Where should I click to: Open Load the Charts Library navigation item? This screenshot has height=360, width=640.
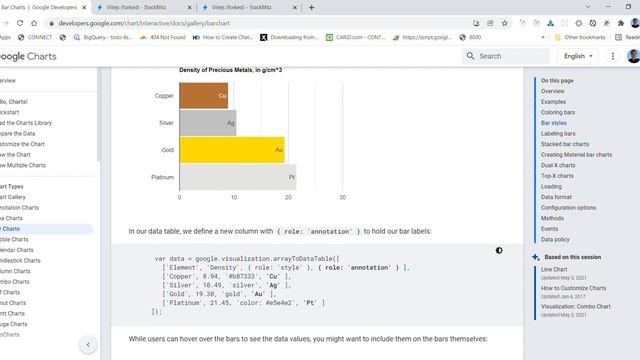point(26,123)
